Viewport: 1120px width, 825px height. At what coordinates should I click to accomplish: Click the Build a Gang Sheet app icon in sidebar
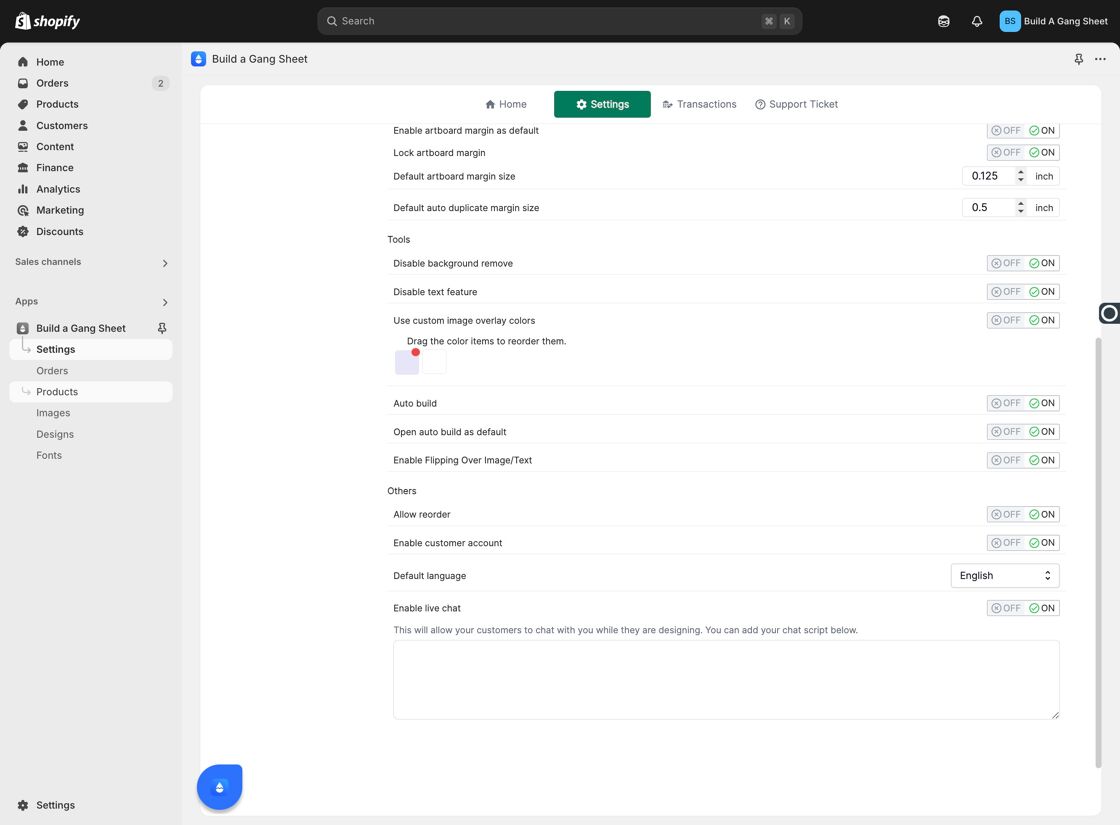point(23,329)
